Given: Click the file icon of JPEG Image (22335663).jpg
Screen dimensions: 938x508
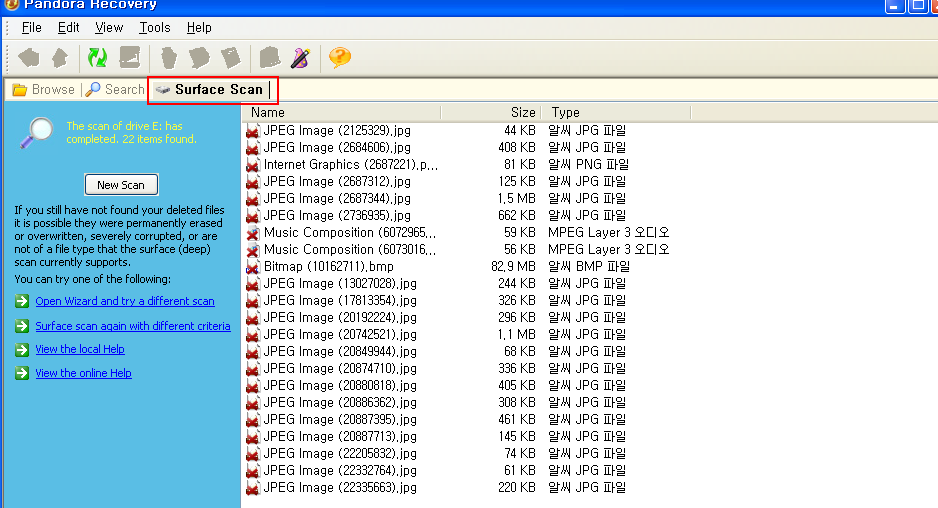Looking at the screenshot, I should click(253, 488).
